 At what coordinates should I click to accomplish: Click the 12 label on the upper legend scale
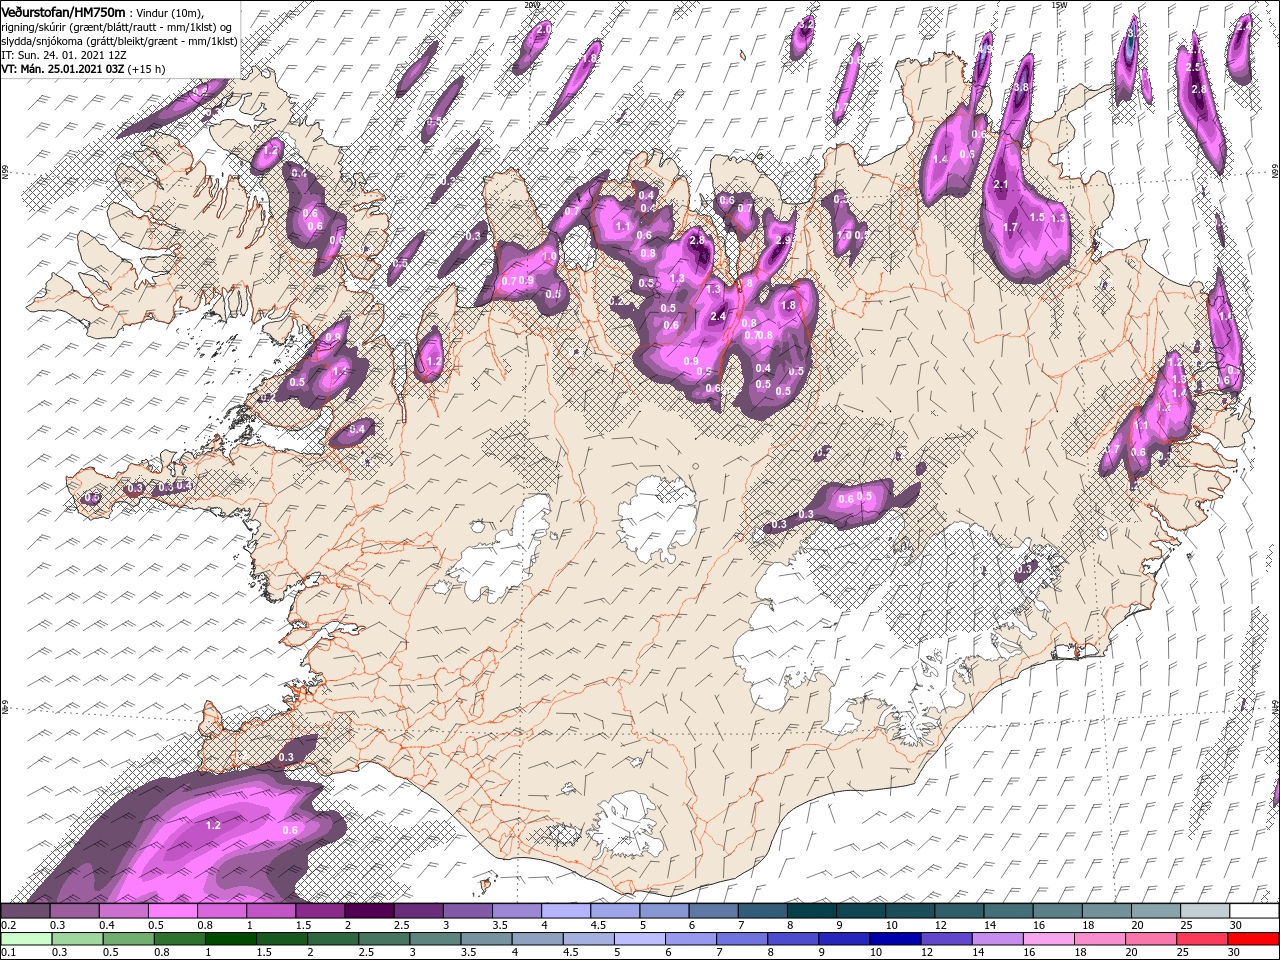[940, 925]
